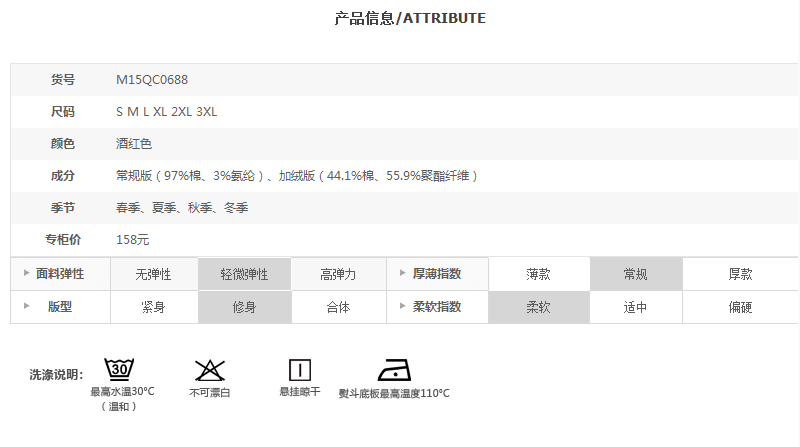The image size is (800, 447).
Task: Expand the 柔软指数 row arrow
Action: coord(402,307)
